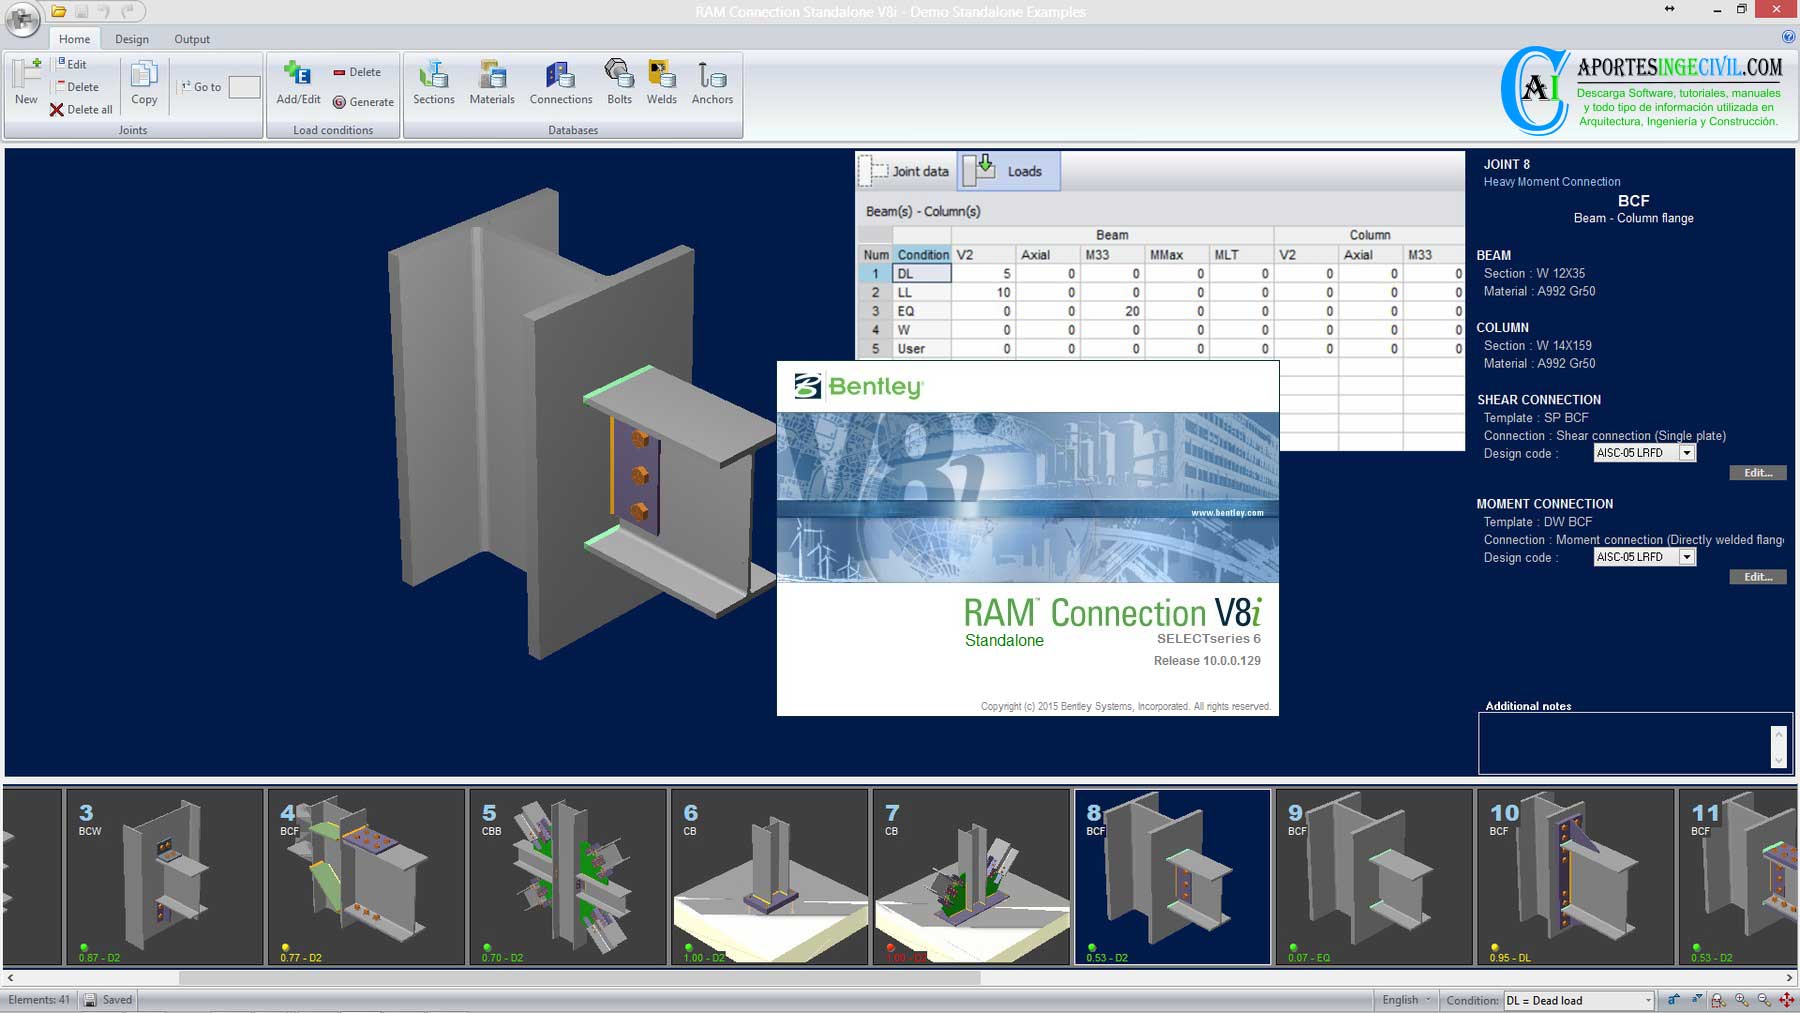1800x1013 pixels.
Task: Select joint 8 BCF thumbnail
Action: (x=1173, y=877)
